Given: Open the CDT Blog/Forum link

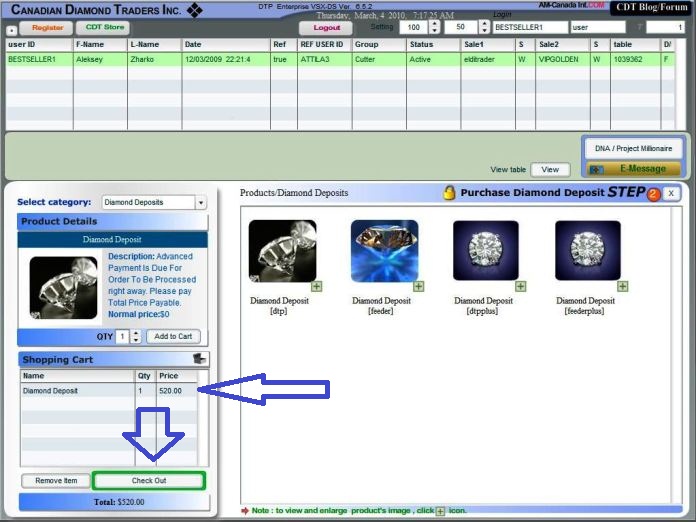Looking at the screenshot, I should coord(652,7).
